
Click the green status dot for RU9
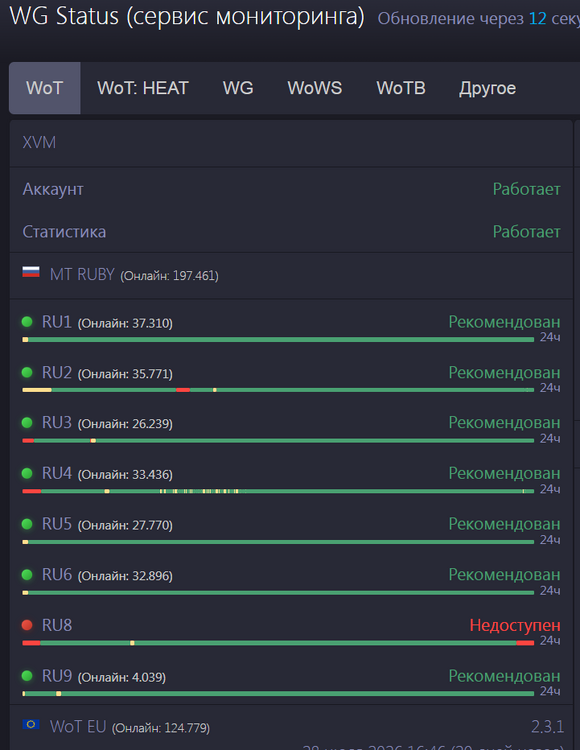(27, 675)
